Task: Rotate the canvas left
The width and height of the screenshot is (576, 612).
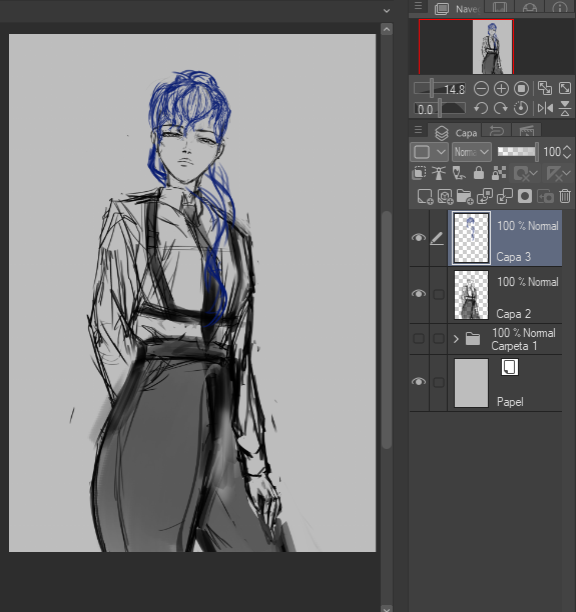Action: tap(481, 108)
